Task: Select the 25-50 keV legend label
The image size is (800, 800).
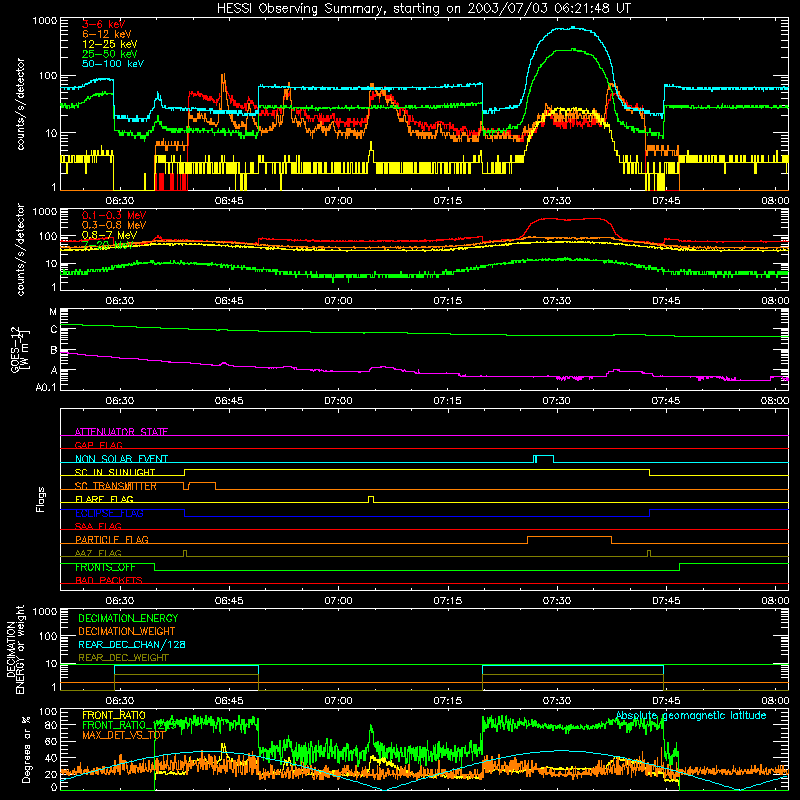Action: (x=110, y=54)
